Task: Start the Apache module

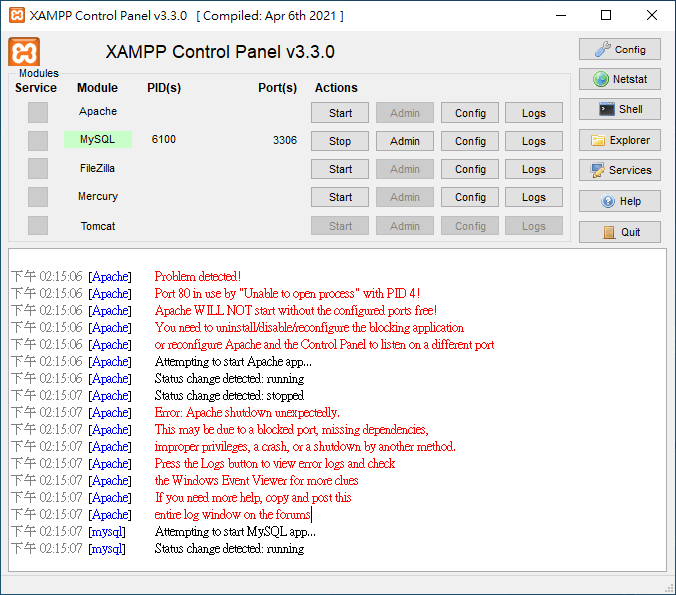Action: pos(340,113)
